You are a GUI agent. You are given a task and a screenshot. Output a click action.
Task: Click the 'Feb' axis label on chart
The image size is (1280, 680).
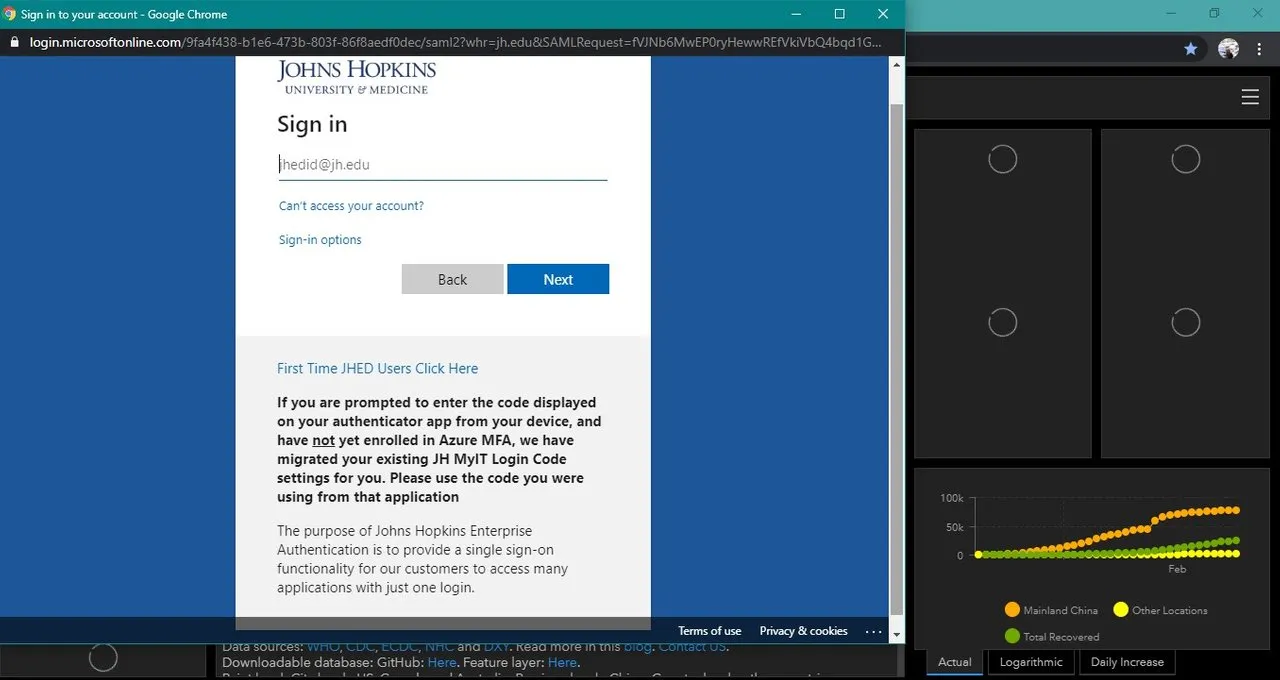[1177, 569]
